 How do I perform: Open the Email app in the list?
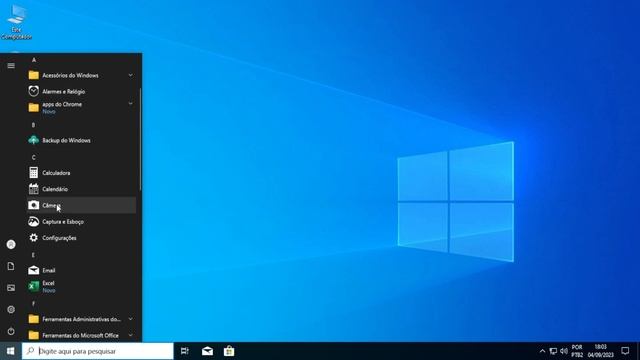tap(81, 270)
